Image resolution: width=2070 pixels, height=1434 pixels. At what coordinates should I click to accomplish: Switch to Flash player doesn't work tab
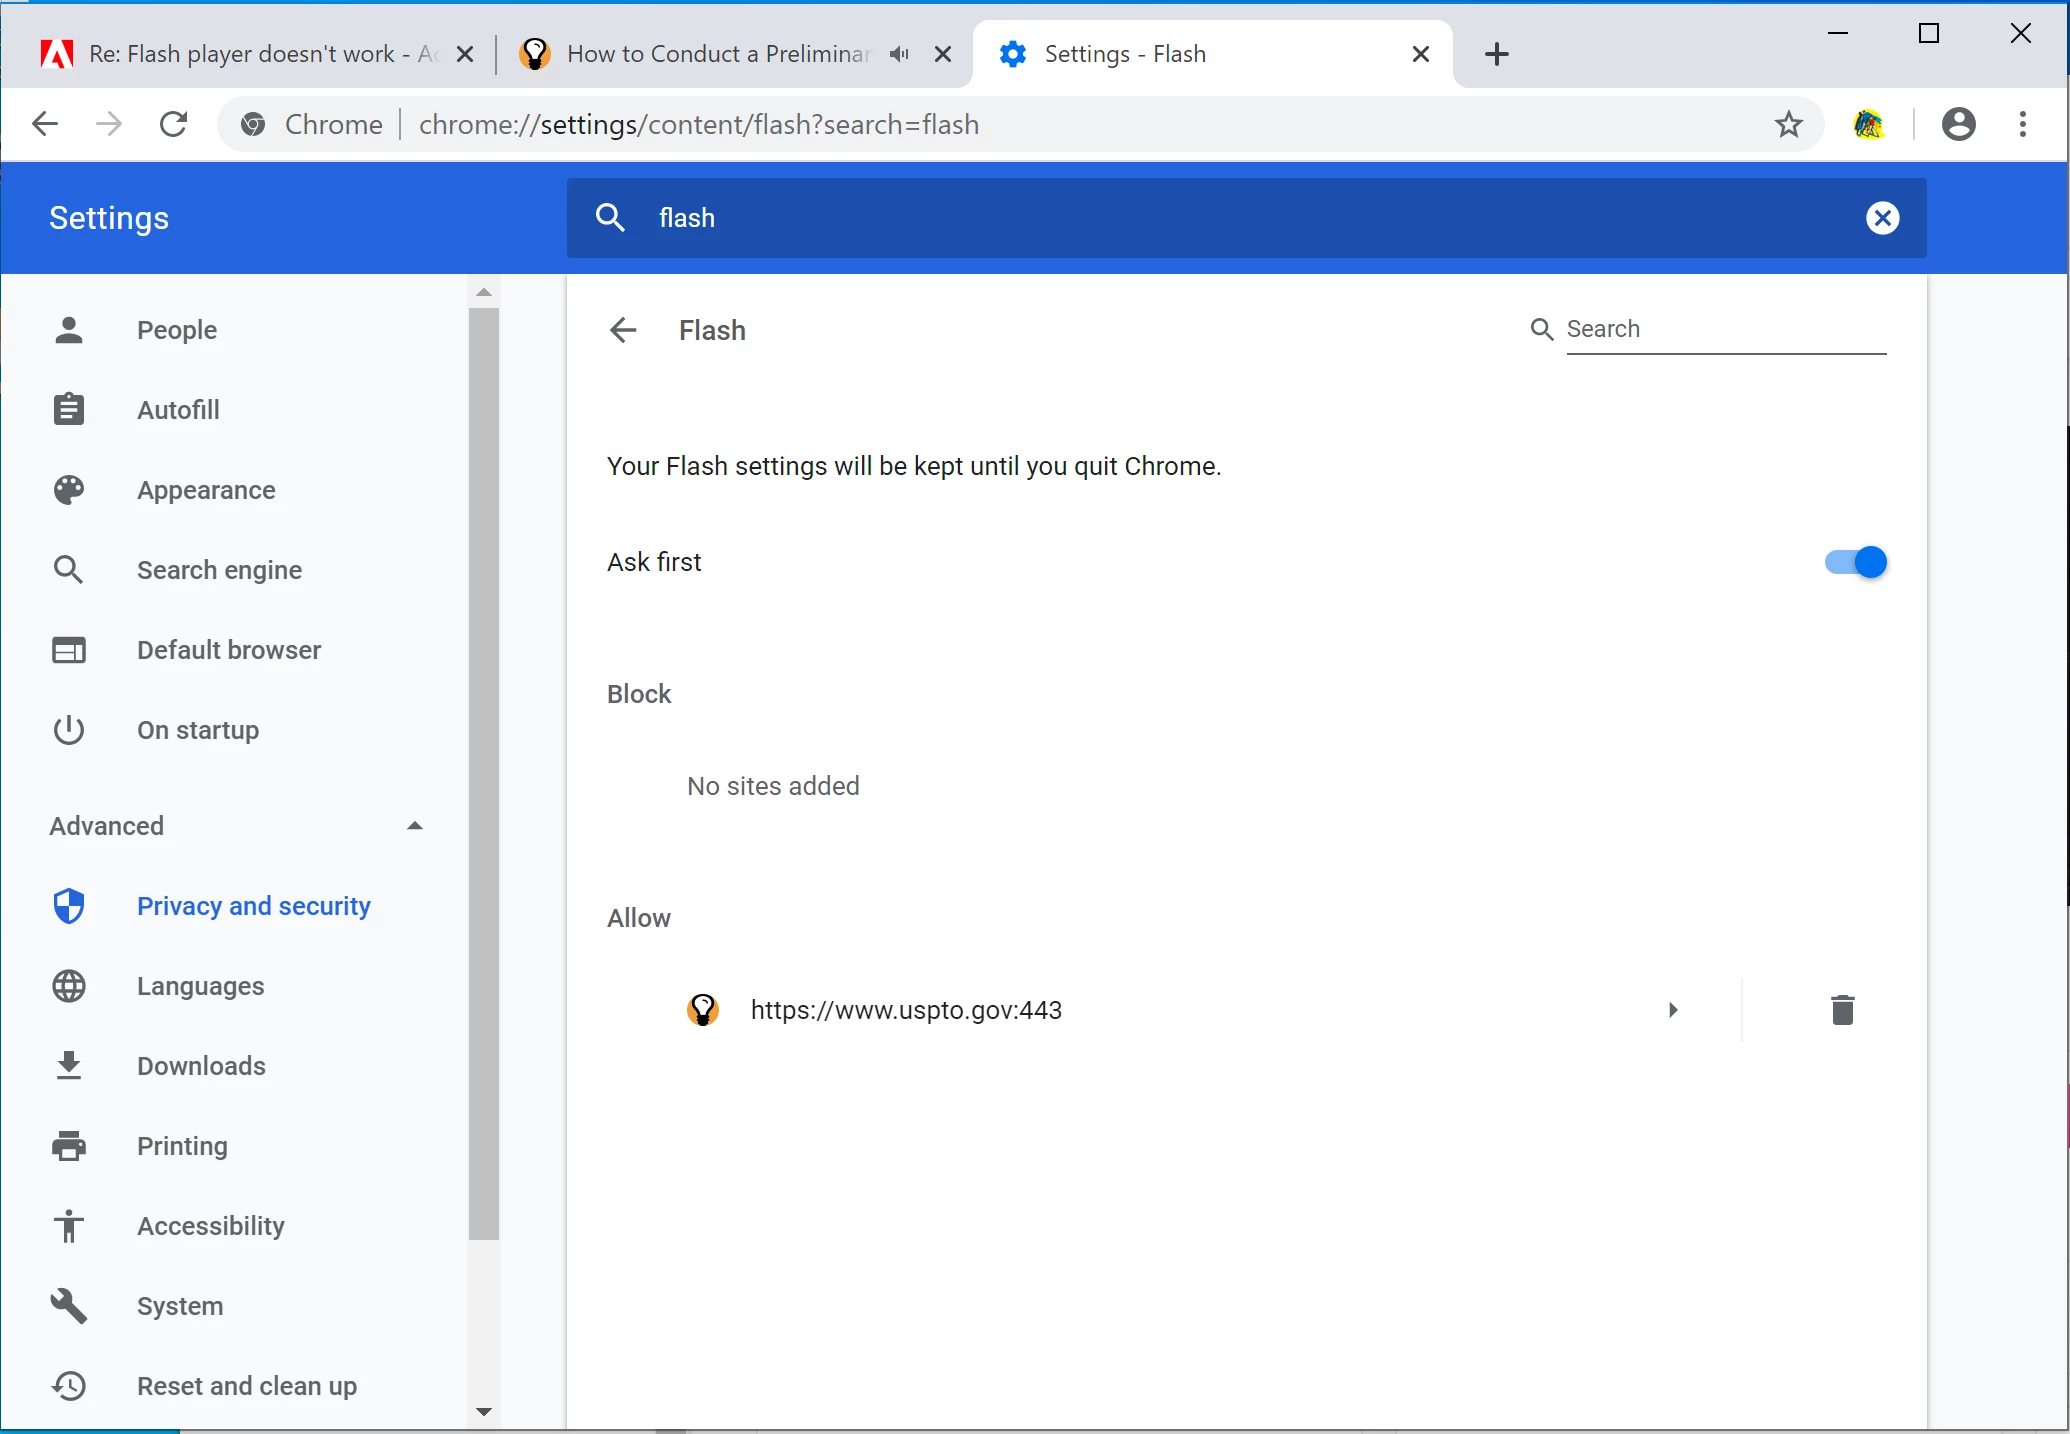[240, 54]
